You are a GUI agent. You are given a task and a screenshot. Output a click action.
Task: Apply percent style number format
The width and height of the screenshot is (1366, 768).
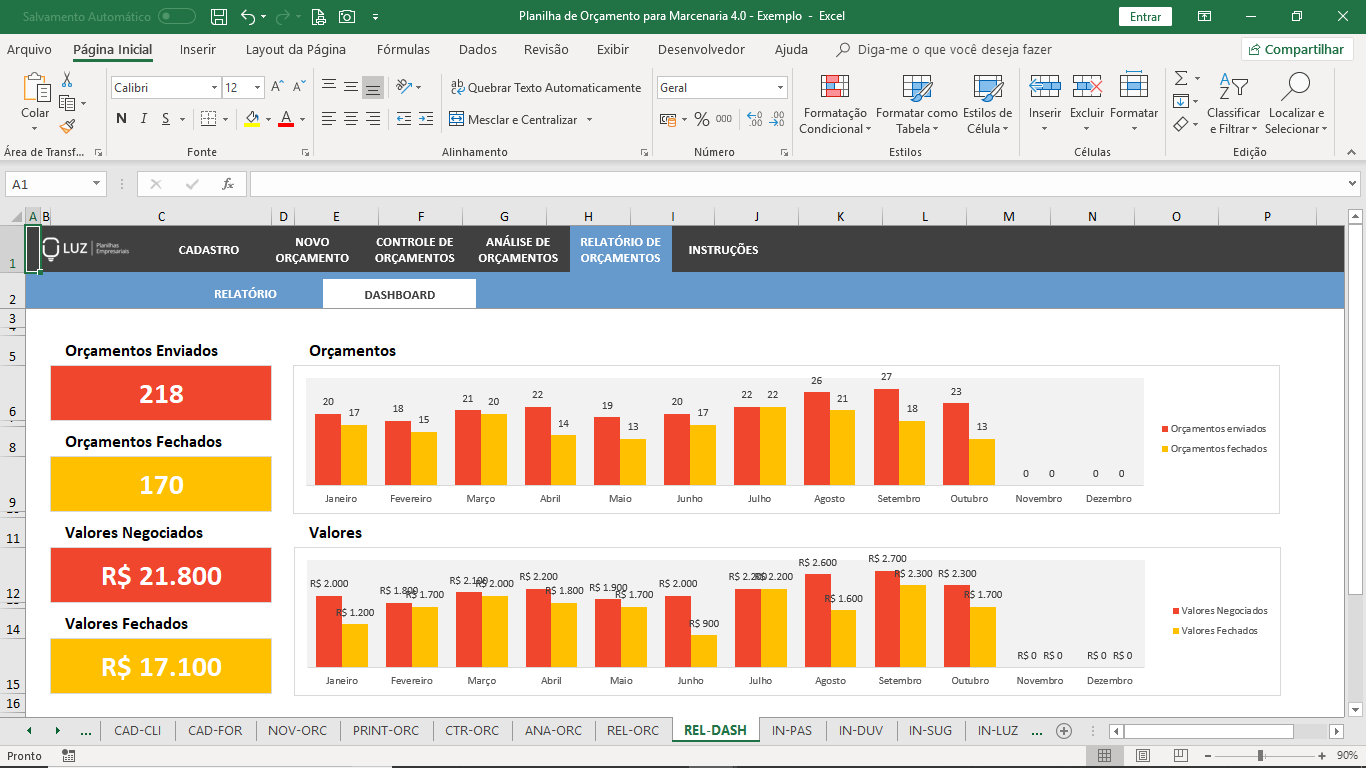click(x=702, y=119)
